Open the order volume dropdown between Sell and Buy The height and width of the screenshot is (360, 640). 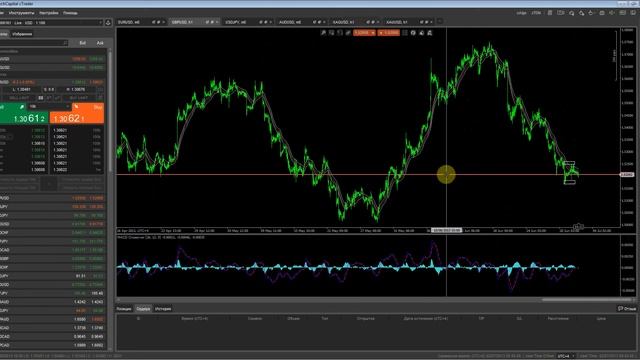(49, 107)
